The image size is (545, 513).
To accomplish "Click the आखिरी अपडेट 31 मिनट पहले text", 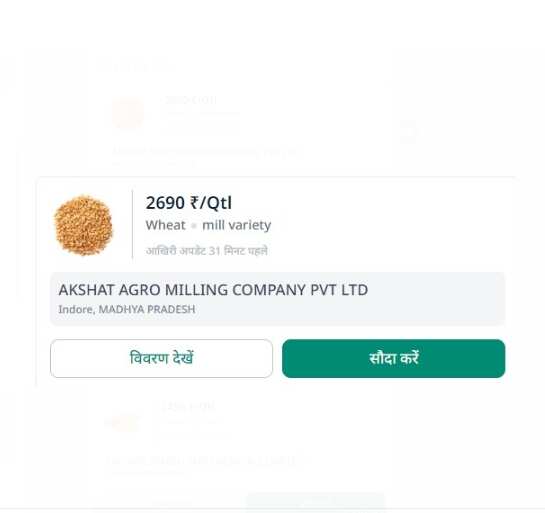I will point(207,251).
